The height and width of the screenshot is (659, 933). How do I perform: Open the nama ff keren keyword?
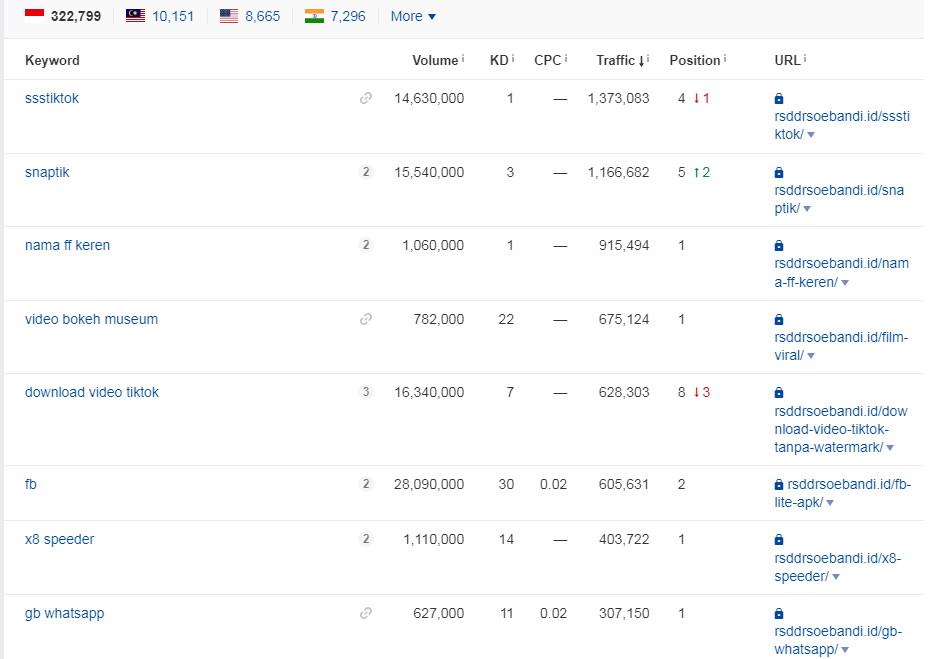point(67,246)
